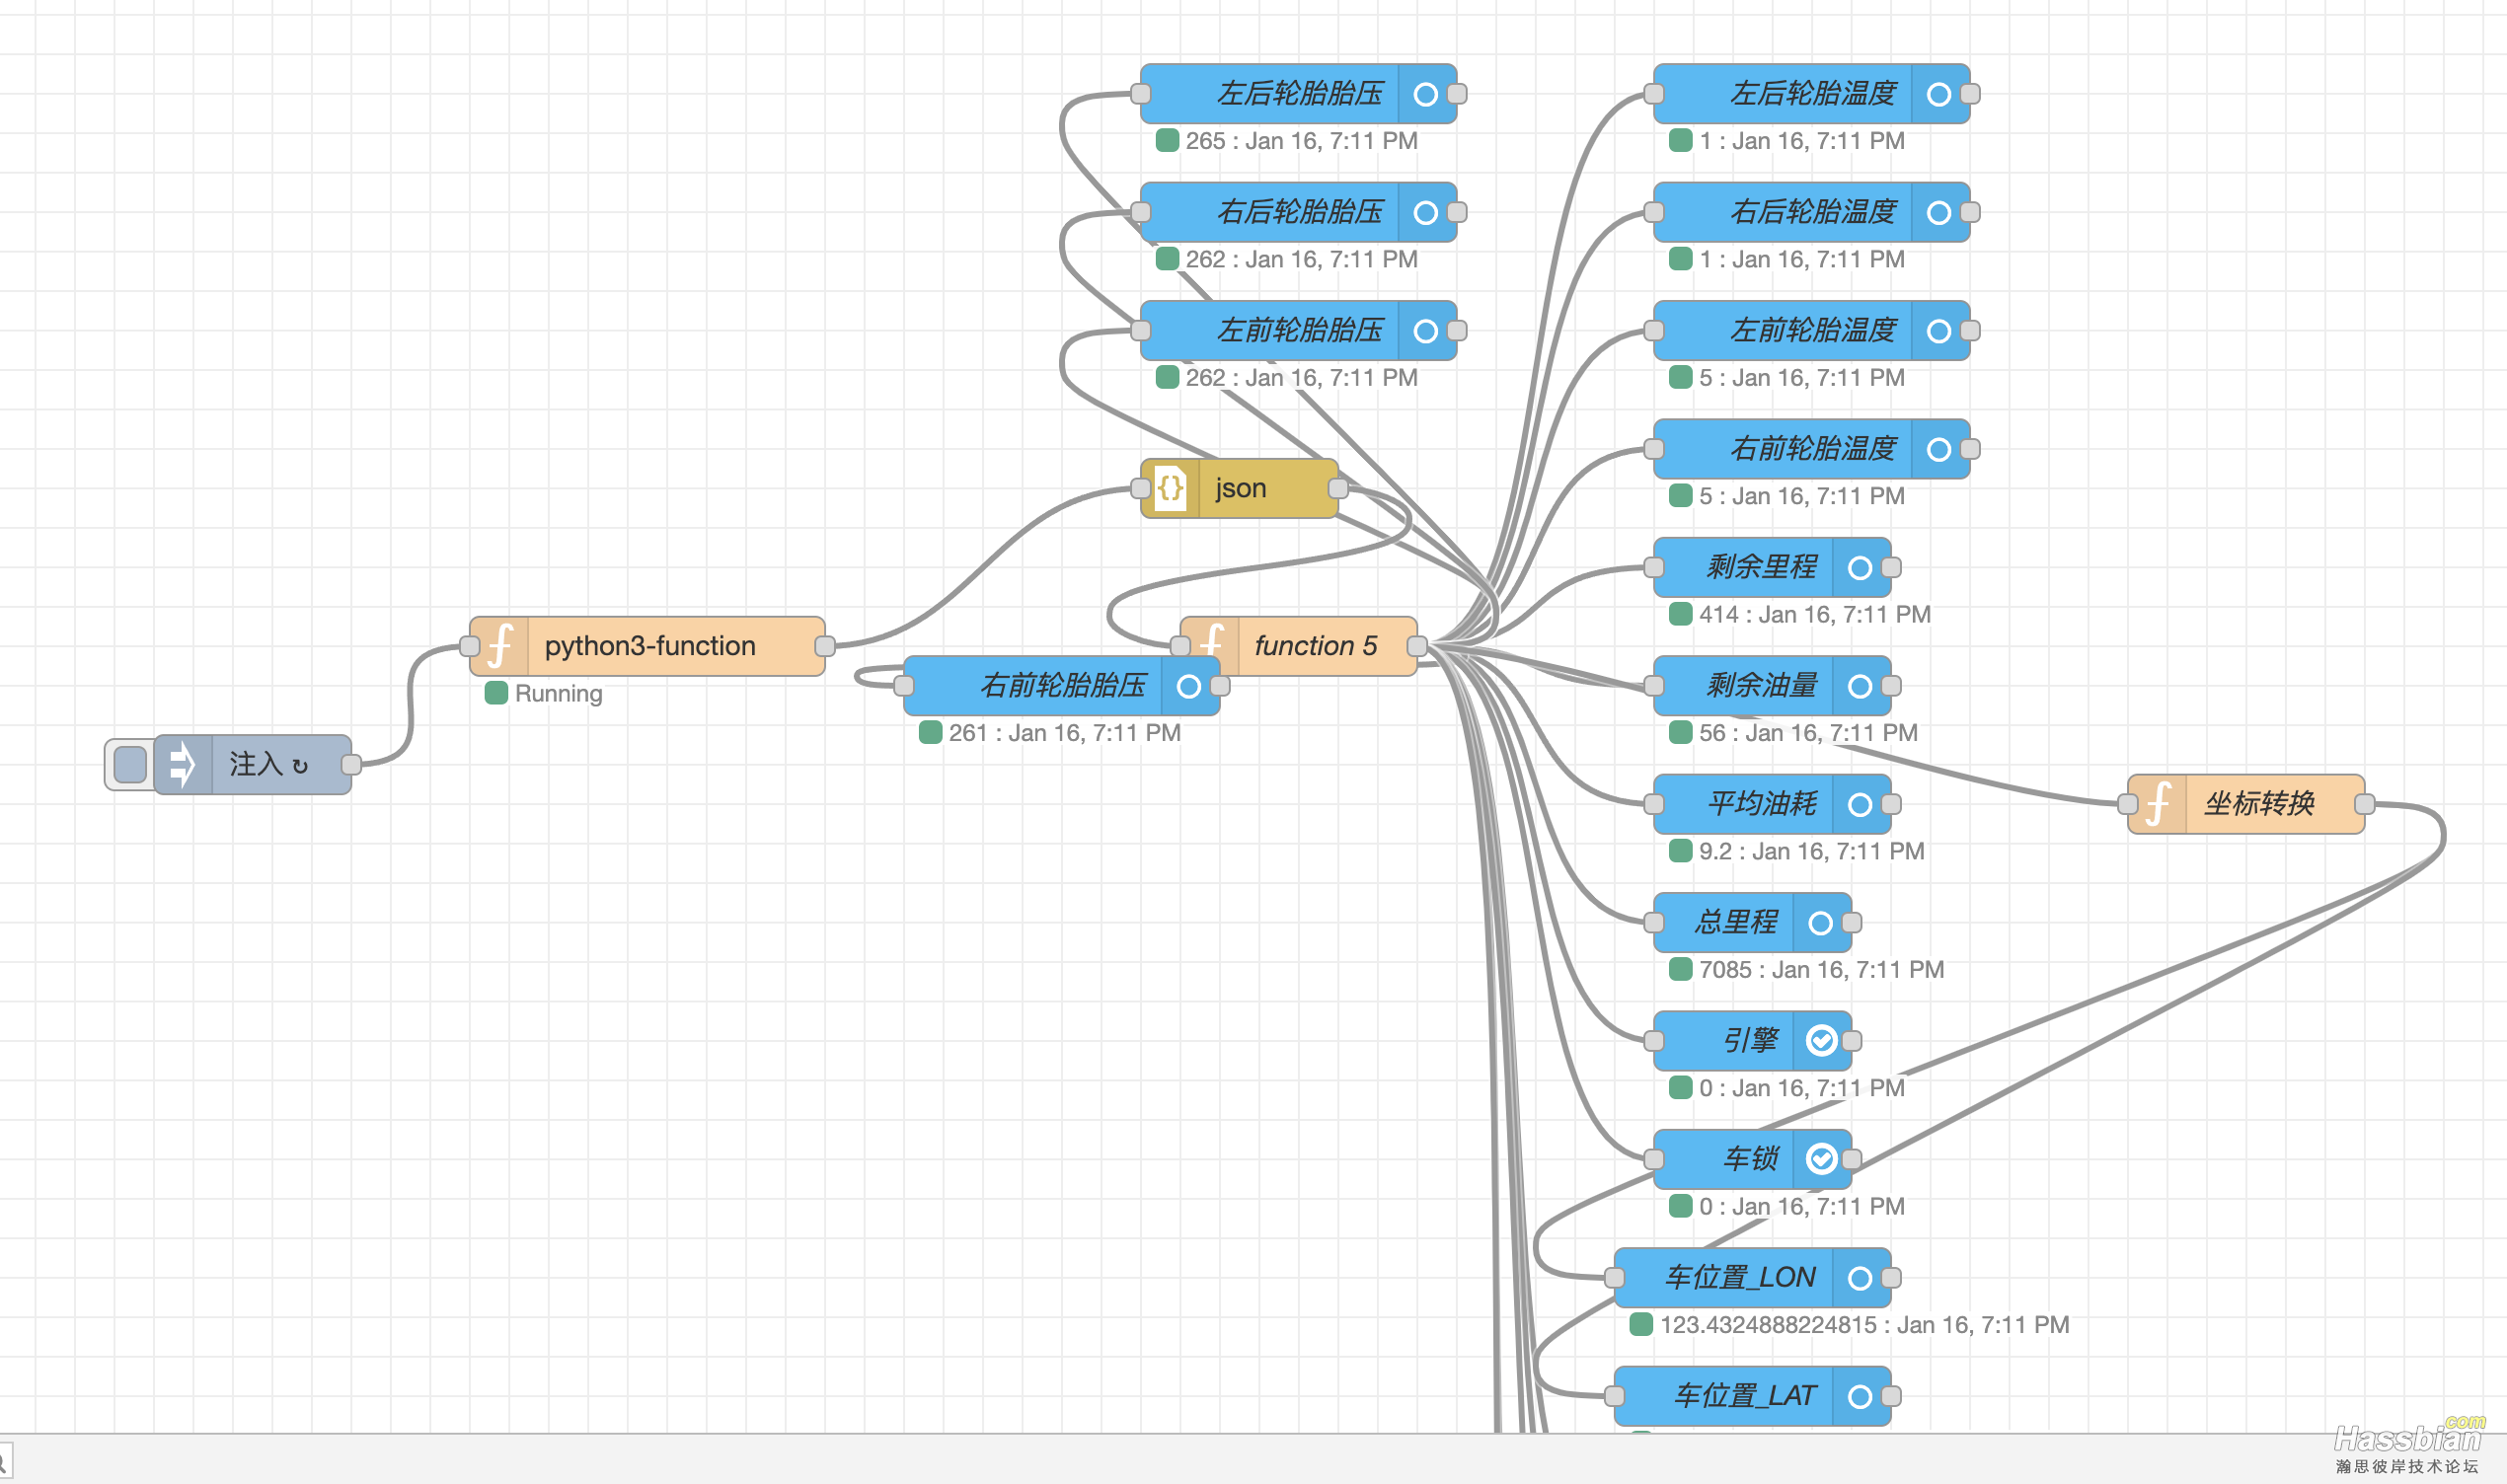Select the 坐标转换 node label
The width and height of the screenshot is (2507, 1484).
click(x=2259, y=804)
